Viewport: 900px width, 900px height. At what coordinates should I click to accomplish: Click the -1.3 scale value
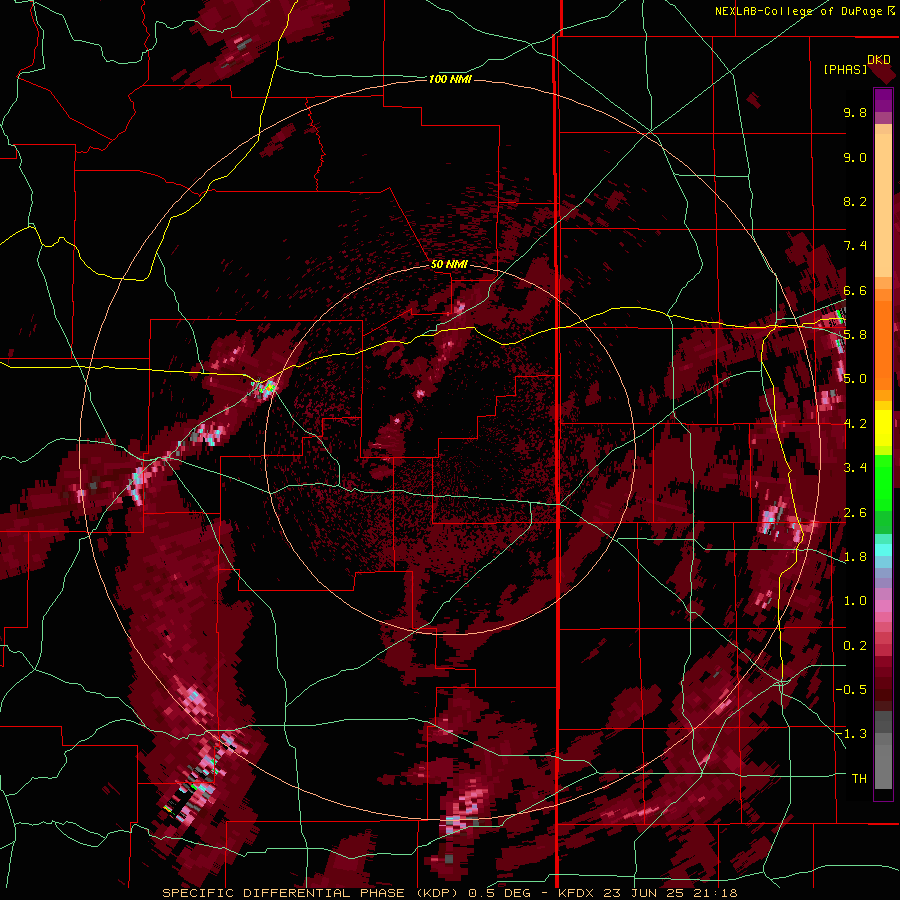coord(851,734)
